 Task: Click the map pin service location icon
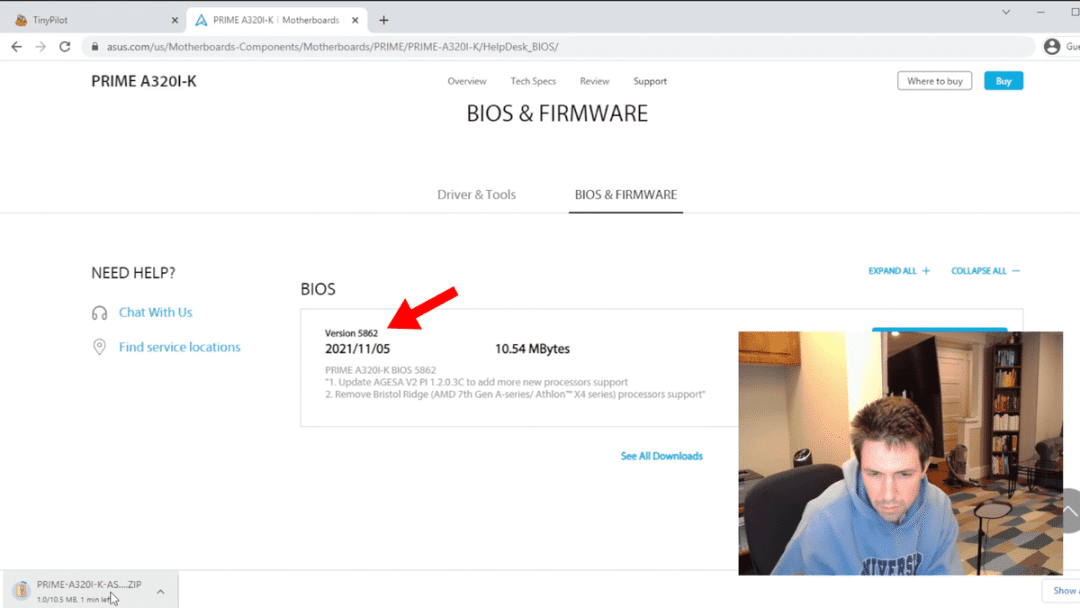[99, 347]
